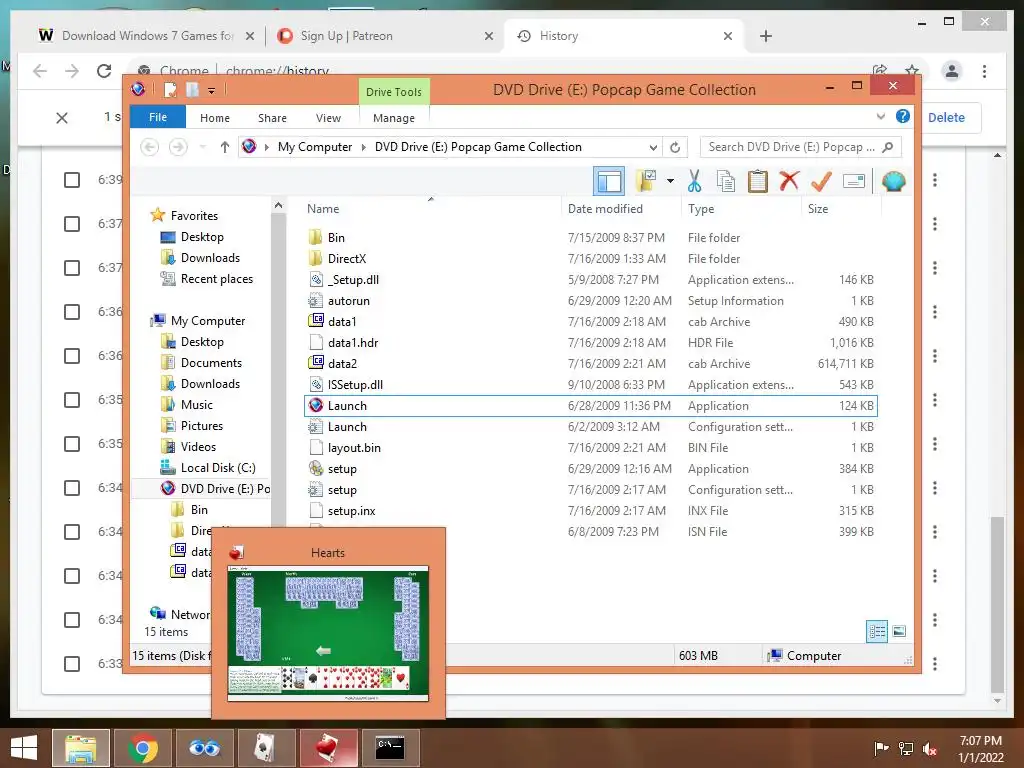Click the Hearts game taskbar icon
Viewport: 1024px width, 768px height.
[x=328, y=748]
